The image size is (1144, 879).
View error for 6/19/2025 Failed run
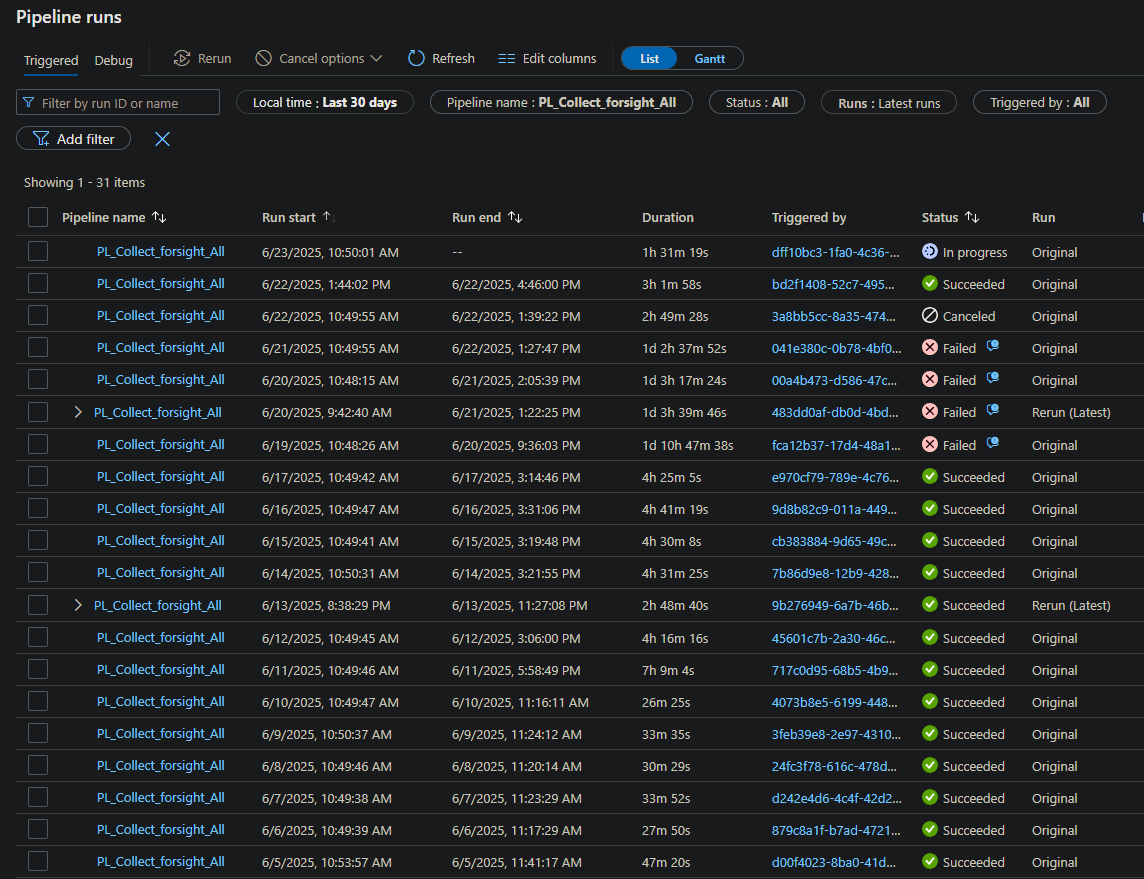[x=993, y=444]
